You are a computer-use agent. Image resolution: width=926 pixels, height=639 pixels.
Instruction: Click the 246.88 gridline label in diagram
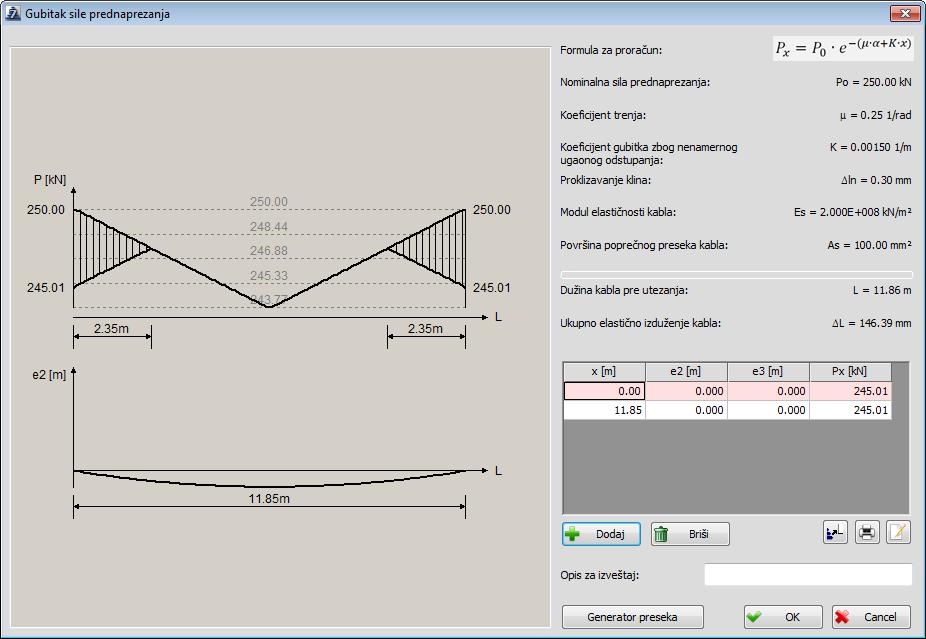click(x=269, y=251)
